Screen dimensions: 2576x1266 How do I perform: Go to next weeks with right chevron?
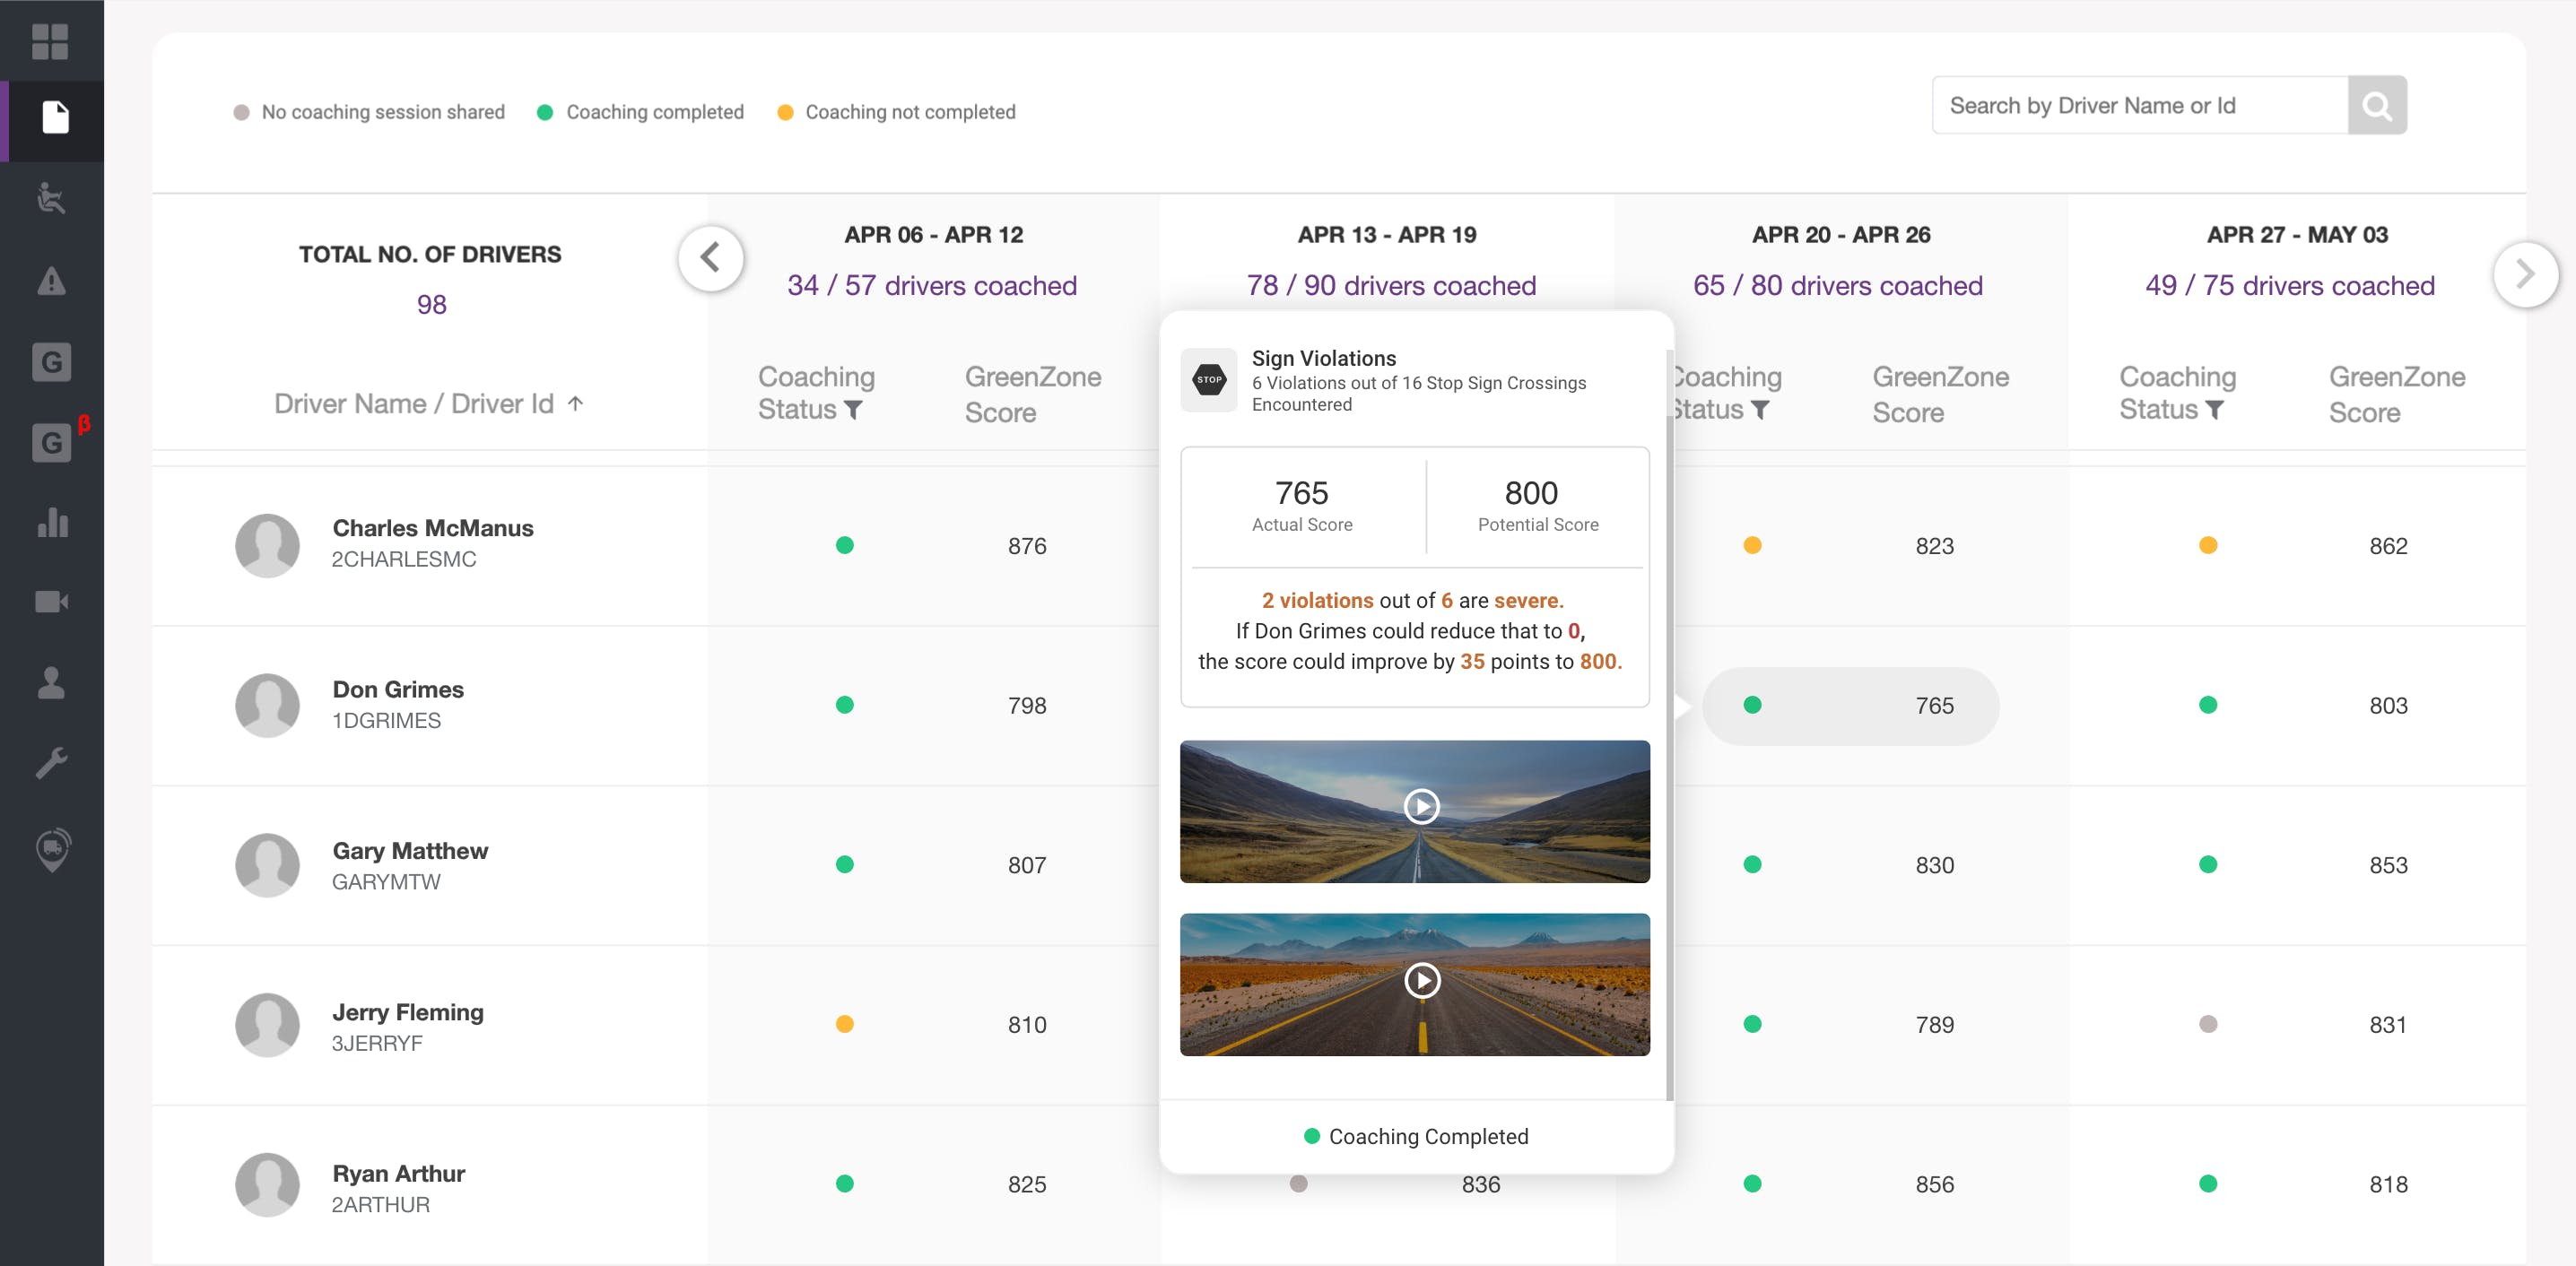[x=2524, y=274]
